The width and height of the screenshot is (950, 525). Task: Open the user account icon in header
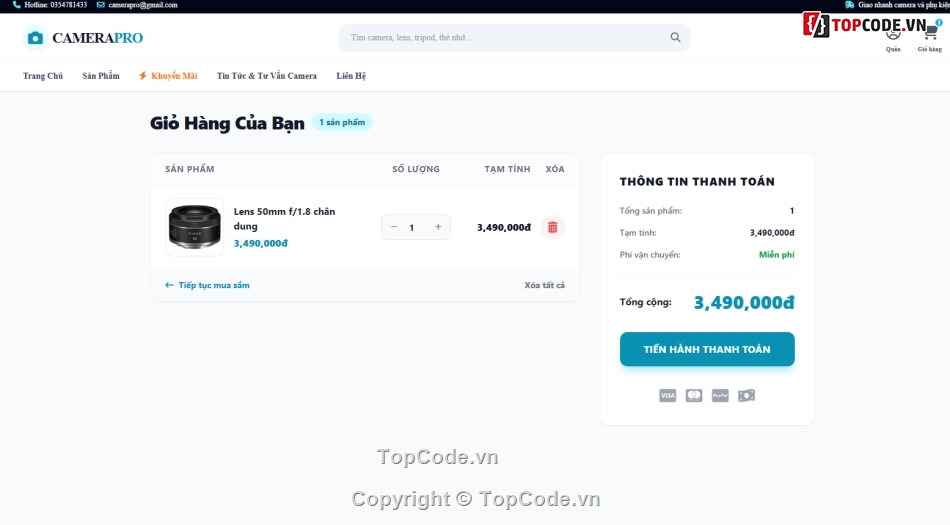[x=893, y=35]
